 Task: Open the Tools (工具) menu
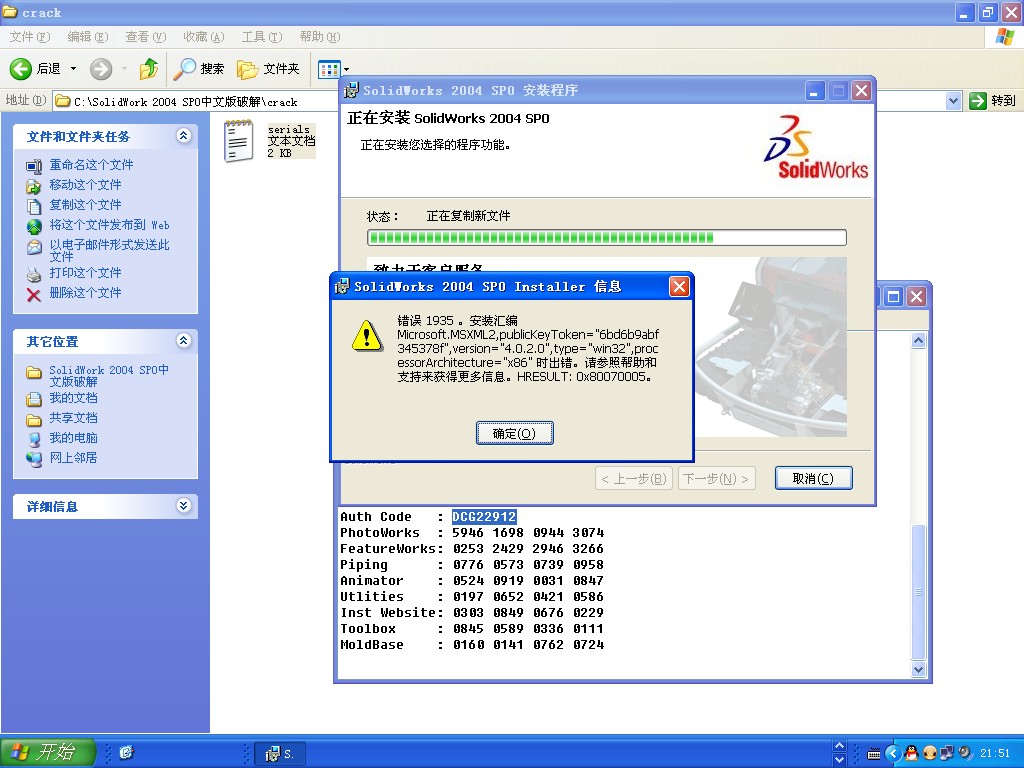click(x=262, y=37)
